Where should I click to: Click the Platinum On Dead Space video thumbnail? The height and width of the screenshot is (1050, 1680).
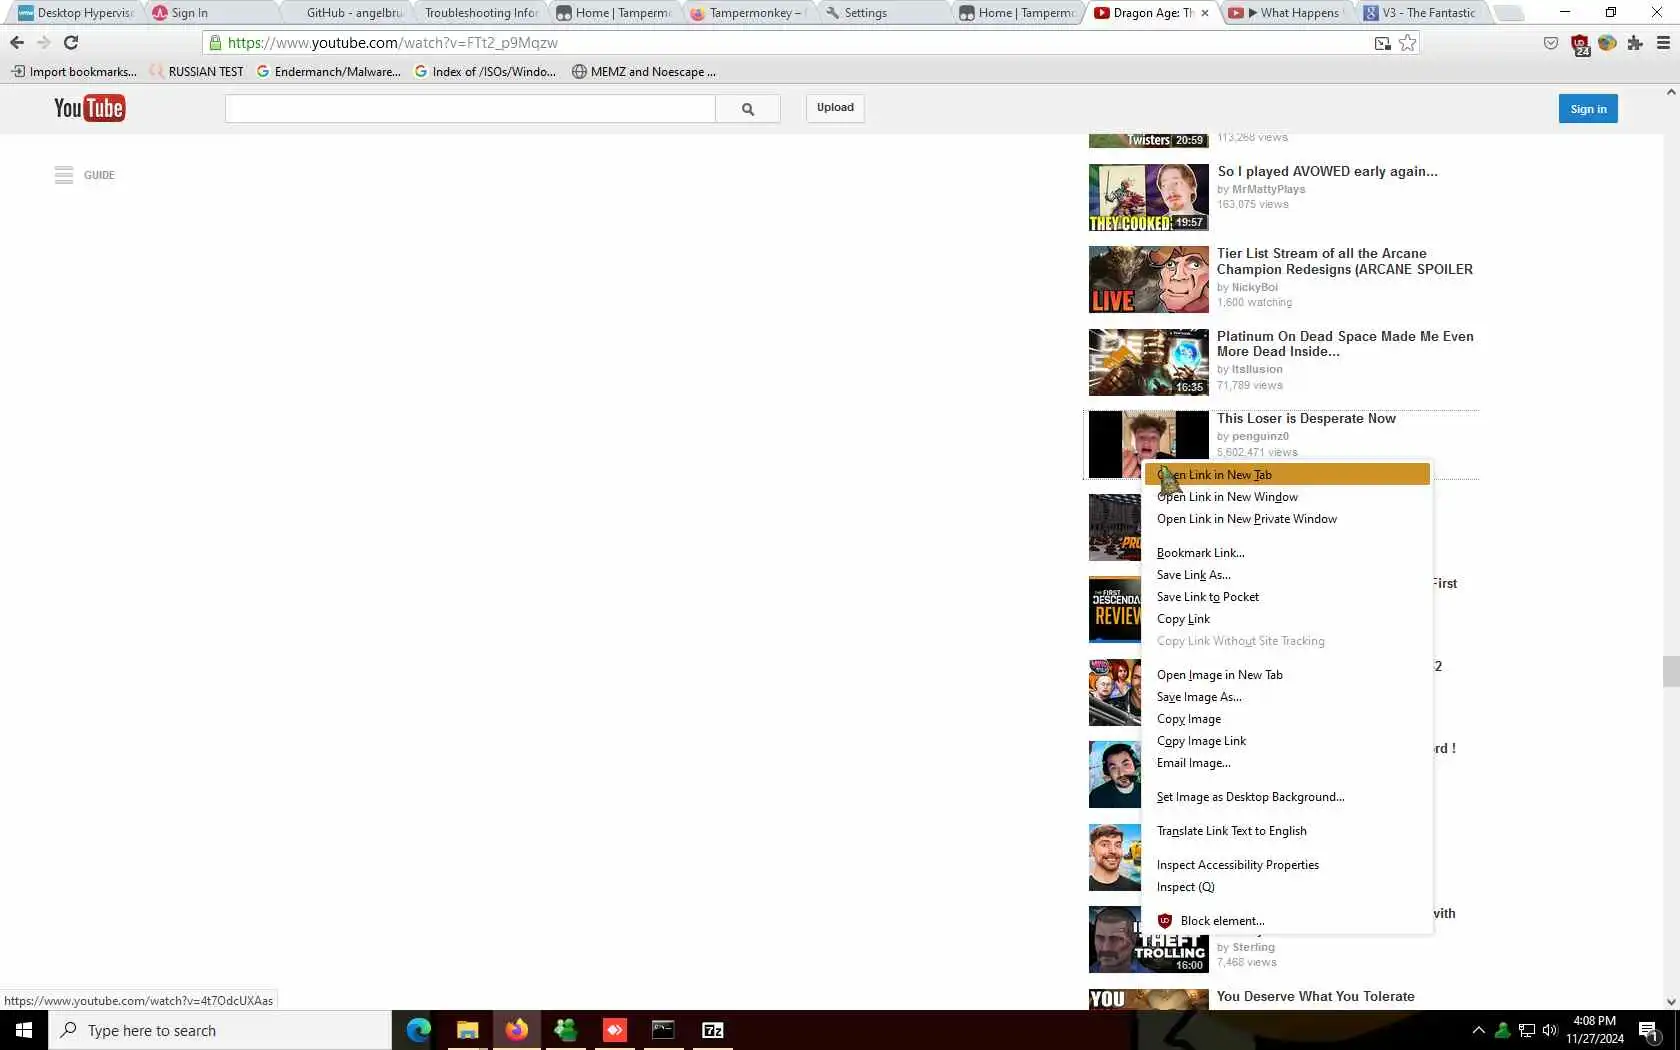(x=1148, y=363)
